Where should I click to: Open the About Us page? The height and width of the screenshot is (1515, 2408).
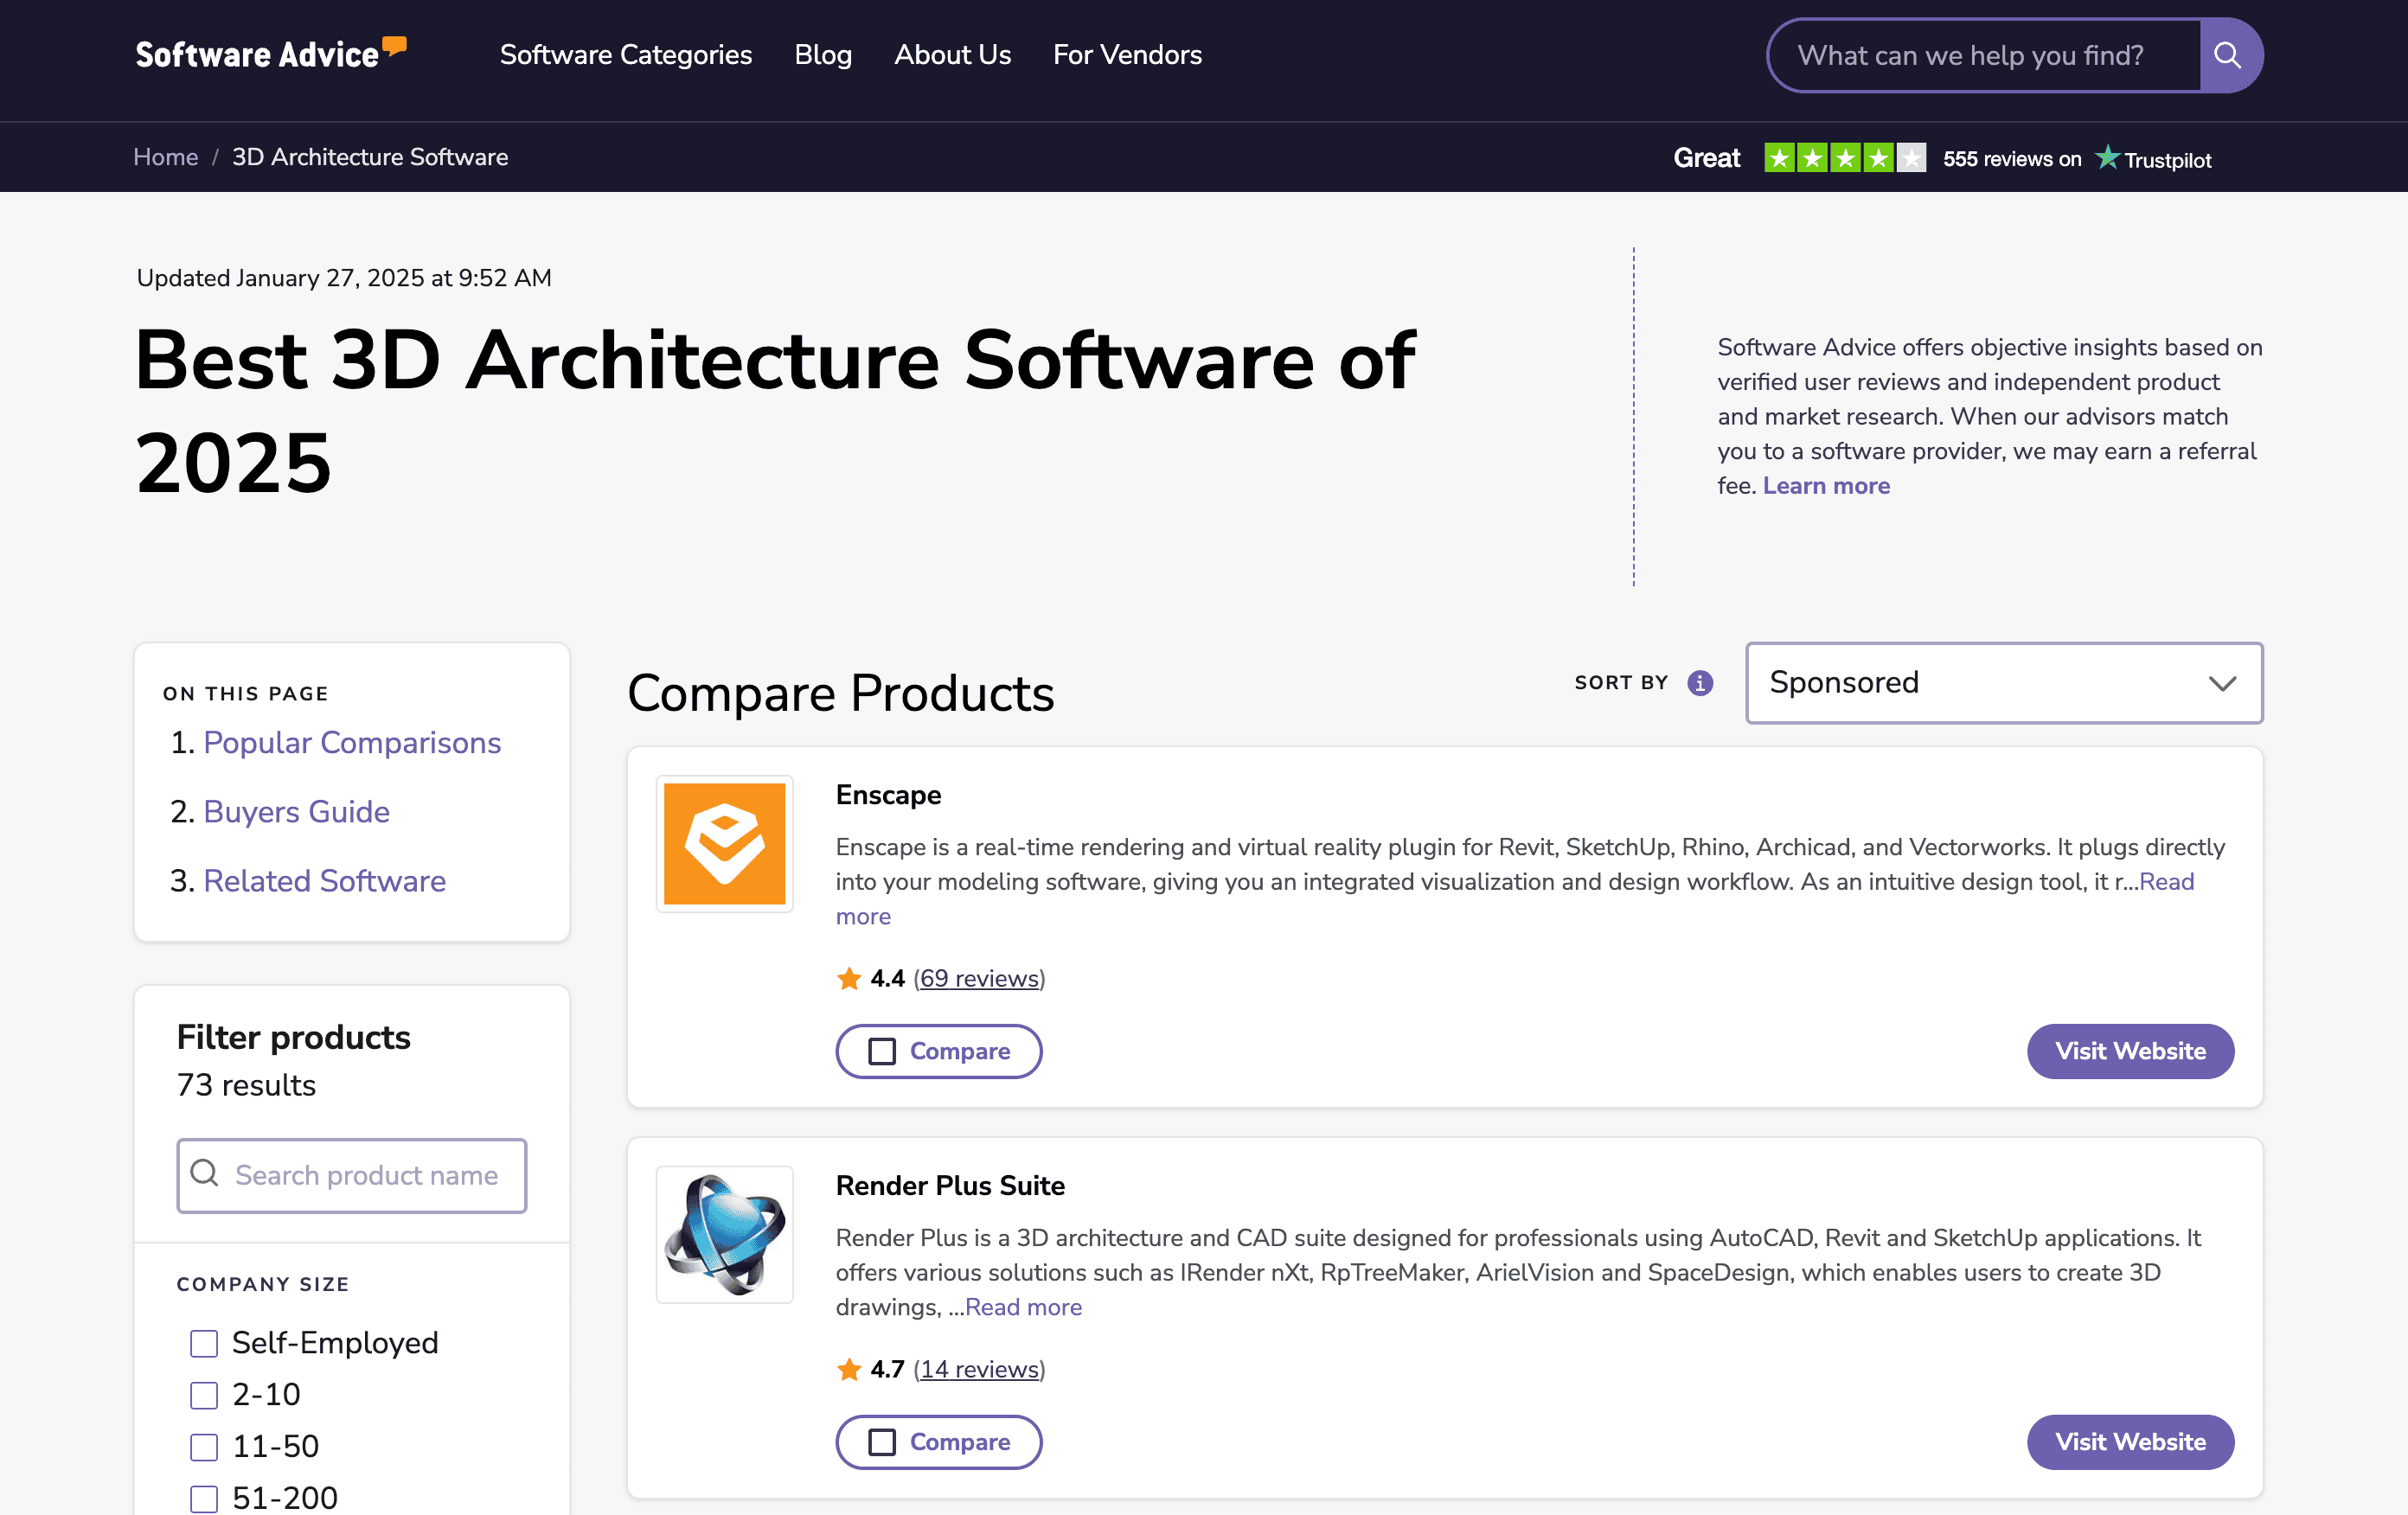pos(952,55)
